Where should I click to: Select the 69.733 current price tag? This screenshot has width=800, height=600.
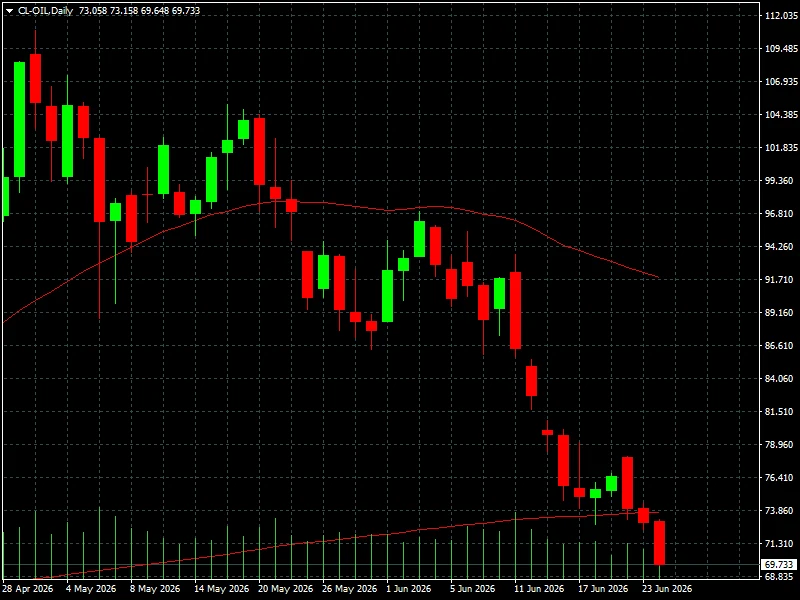pyautogui.click(x=779, y=564)
